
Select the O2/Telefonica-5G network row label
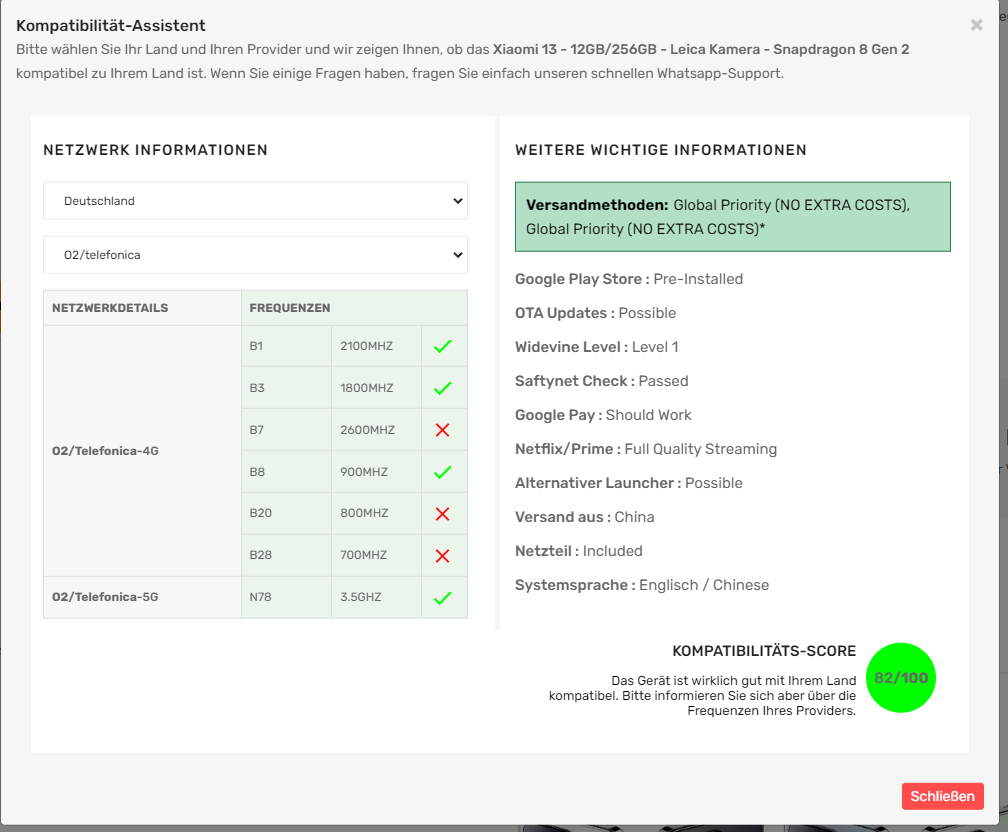105,597
